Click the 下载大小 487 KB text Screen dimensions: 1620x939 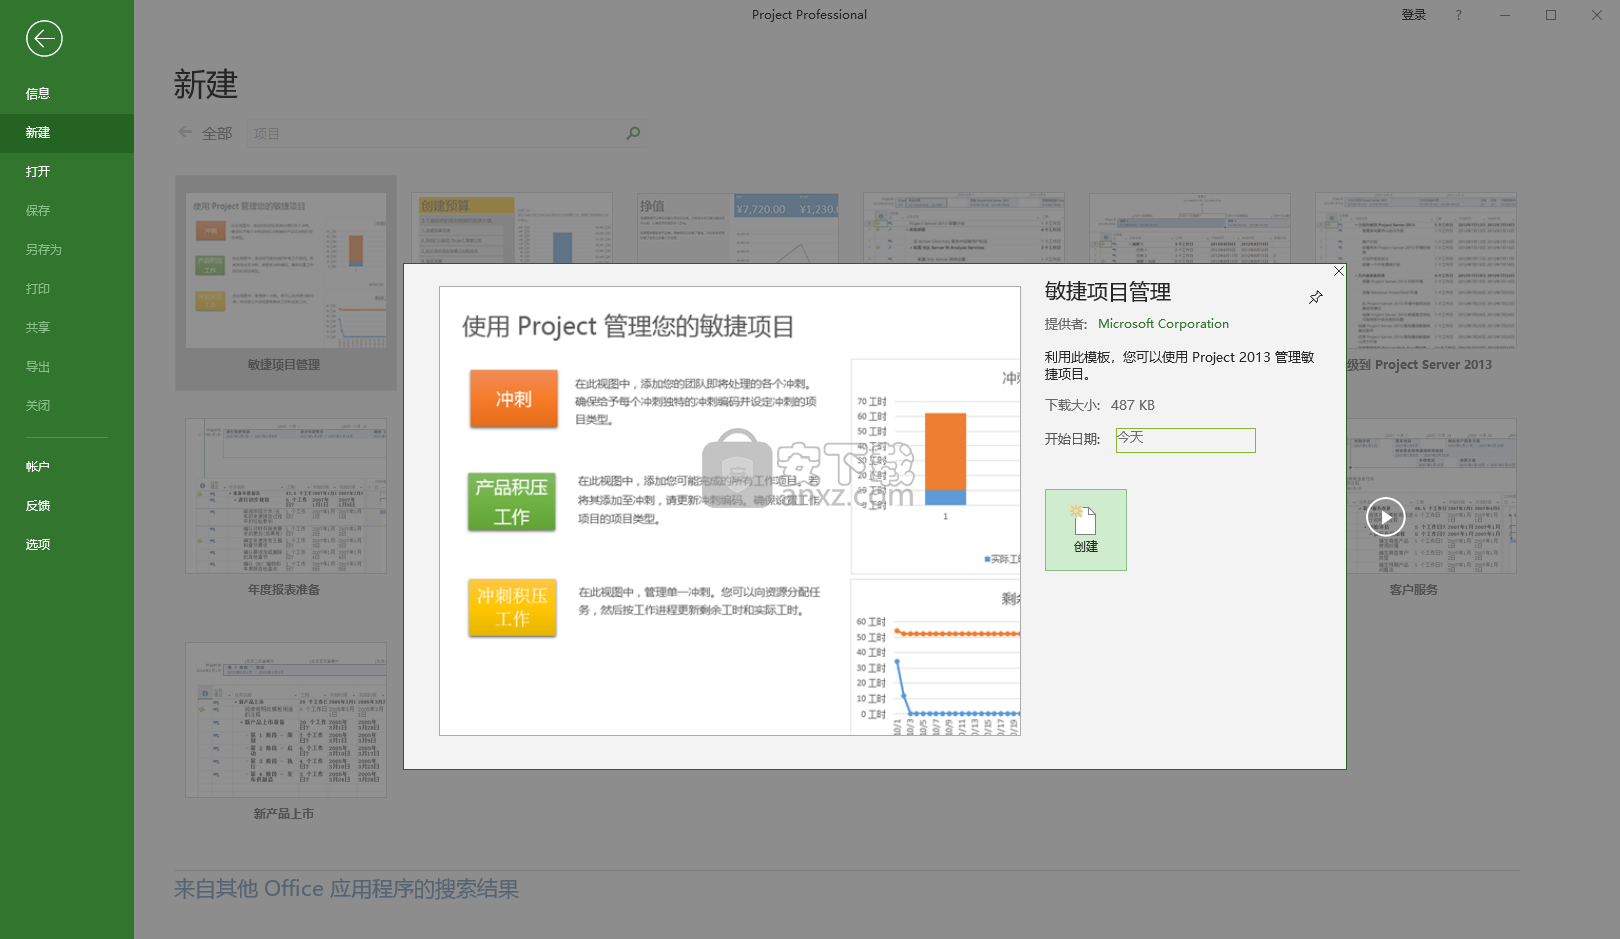[1100, 405]
